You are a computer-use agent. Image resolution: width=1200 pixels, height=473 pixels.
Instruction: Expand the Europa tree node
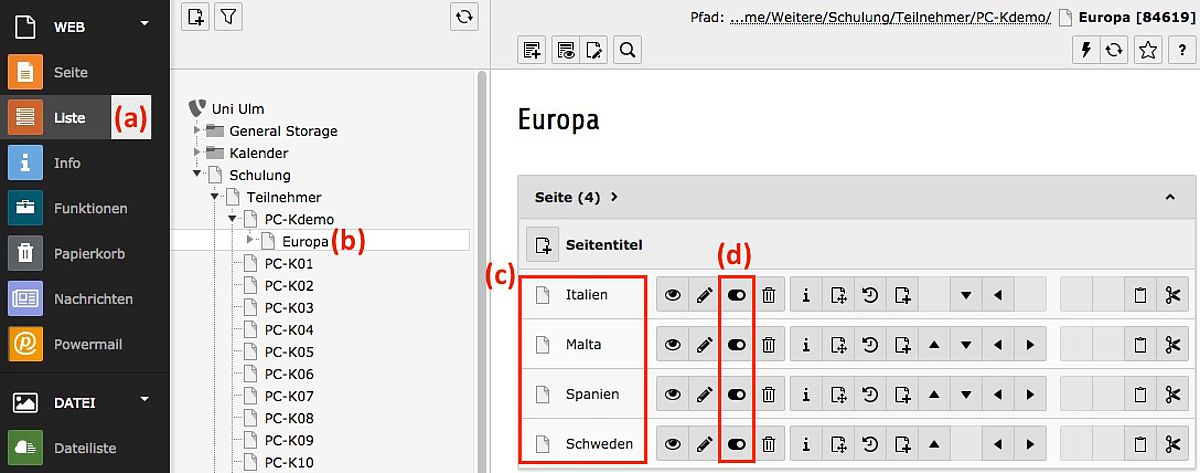click(251, 241)
